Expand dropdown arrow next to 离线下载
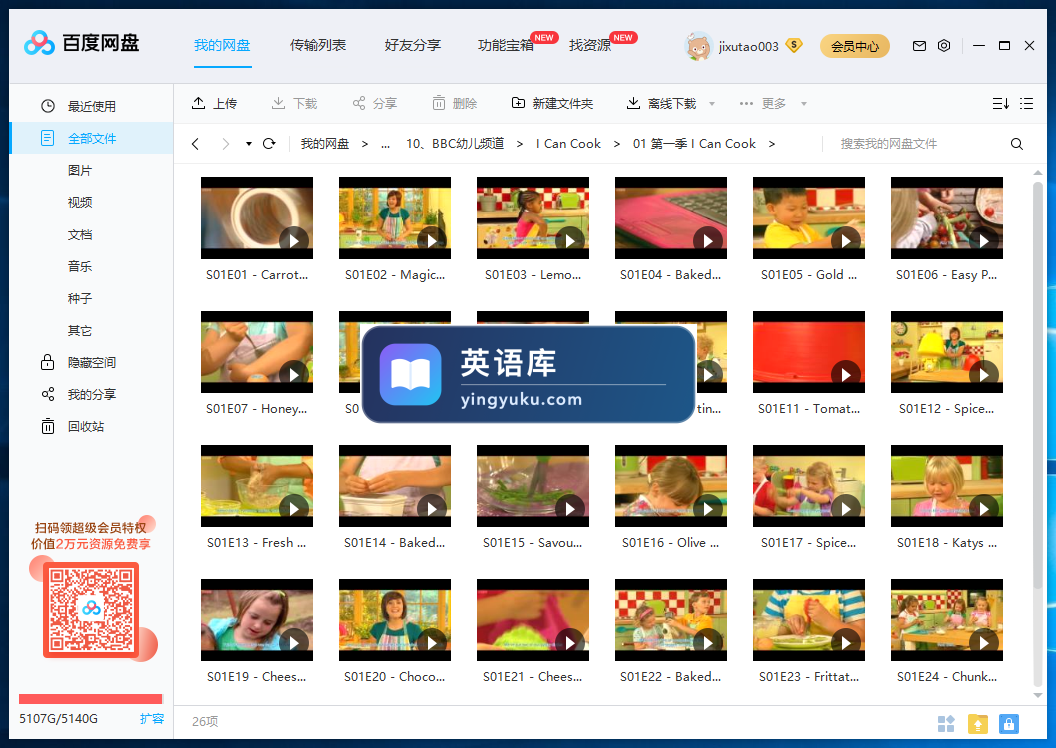 tap(712, 104)
